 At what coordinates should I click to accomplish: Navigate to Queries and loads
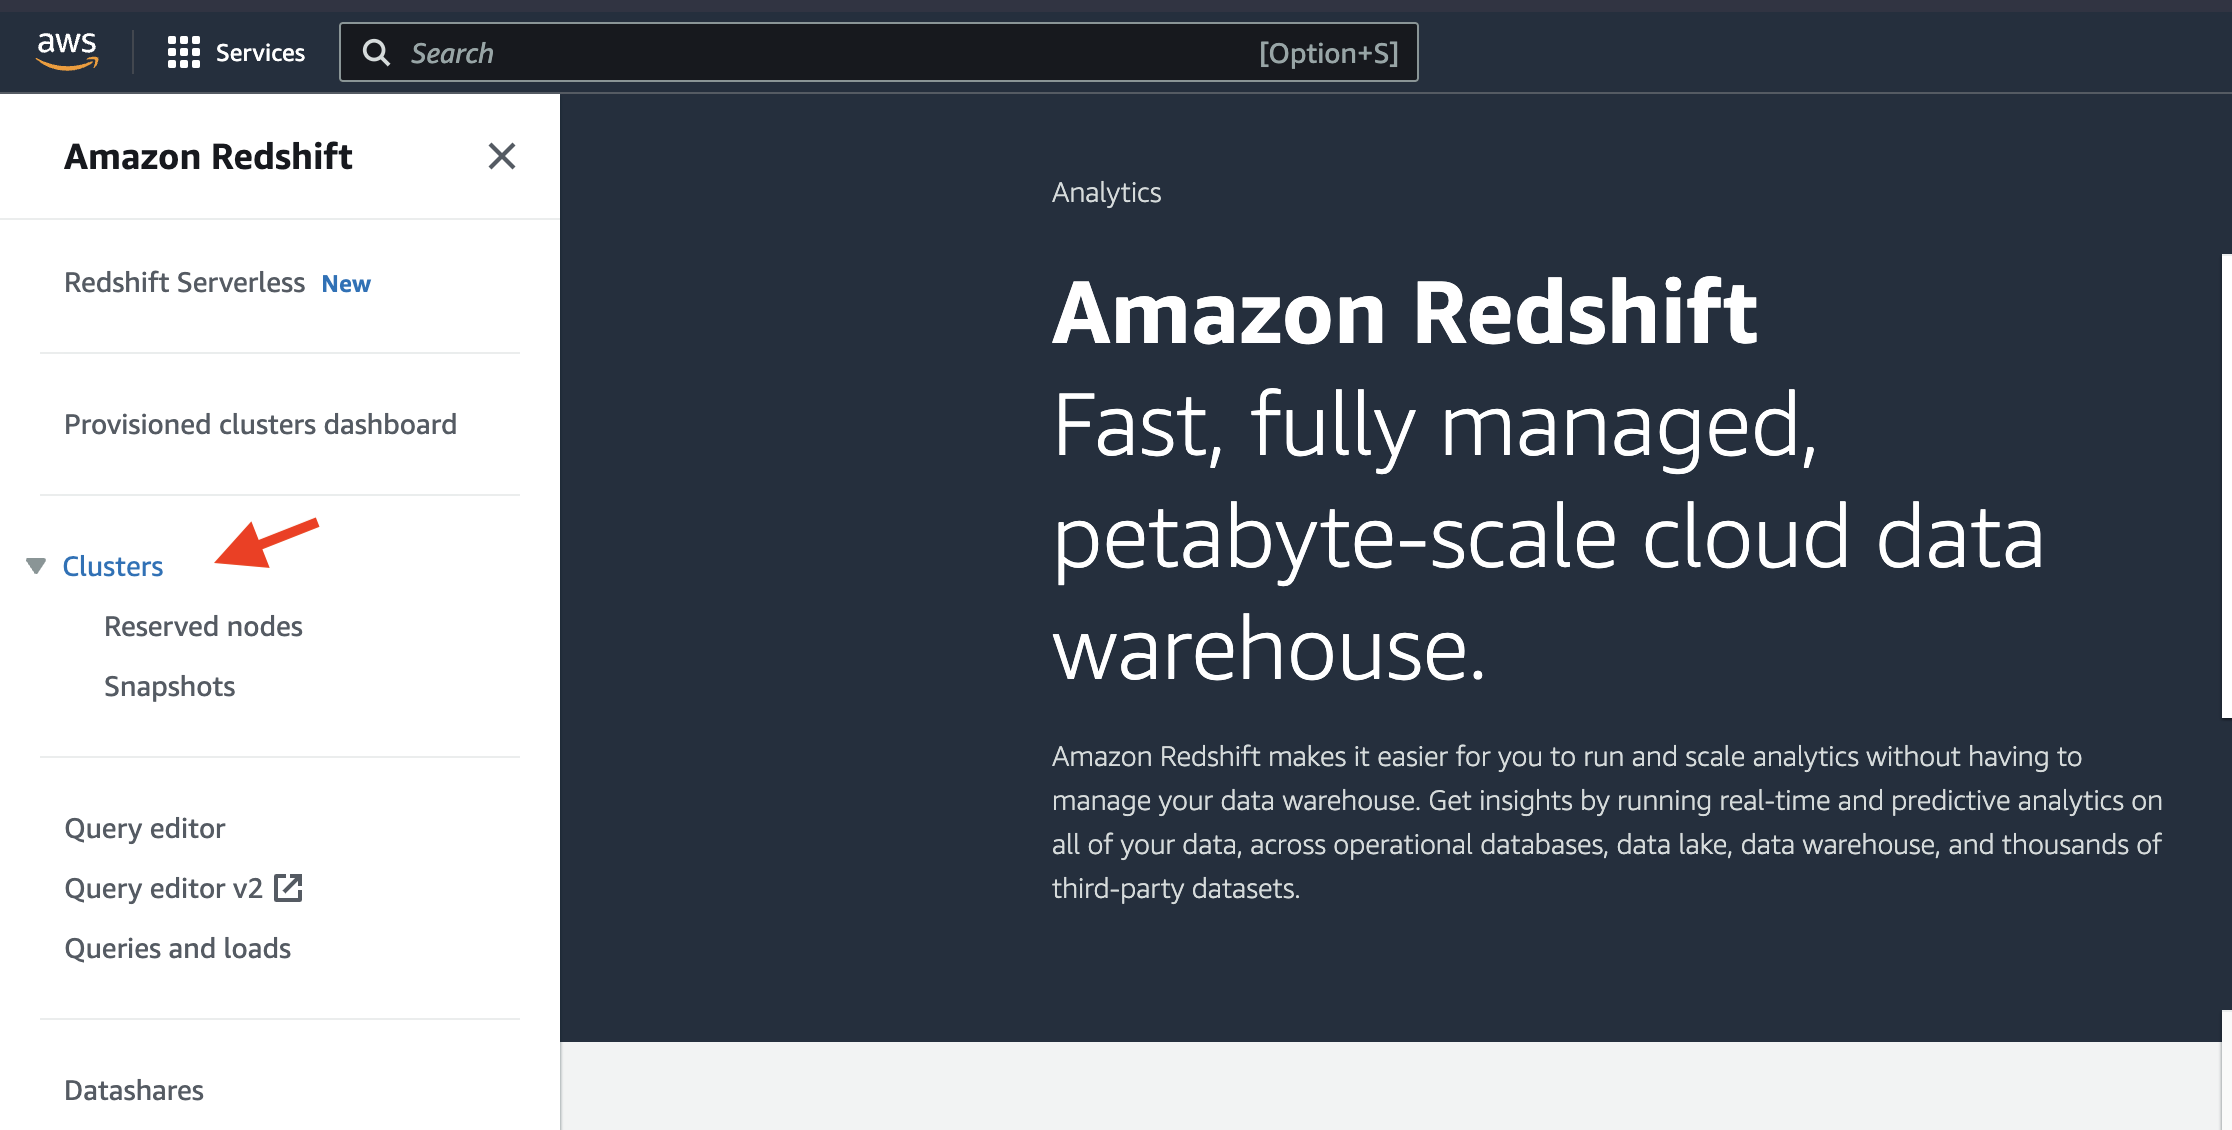pos(178,949)
